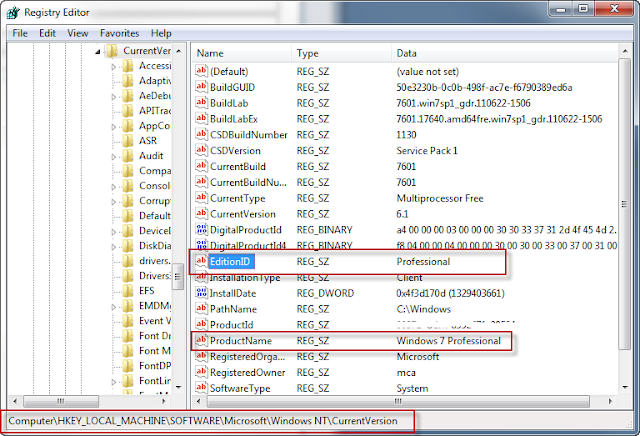Expand the AppCompatFlags key arrow
The image size is (640, 436).
click(114, 127)
